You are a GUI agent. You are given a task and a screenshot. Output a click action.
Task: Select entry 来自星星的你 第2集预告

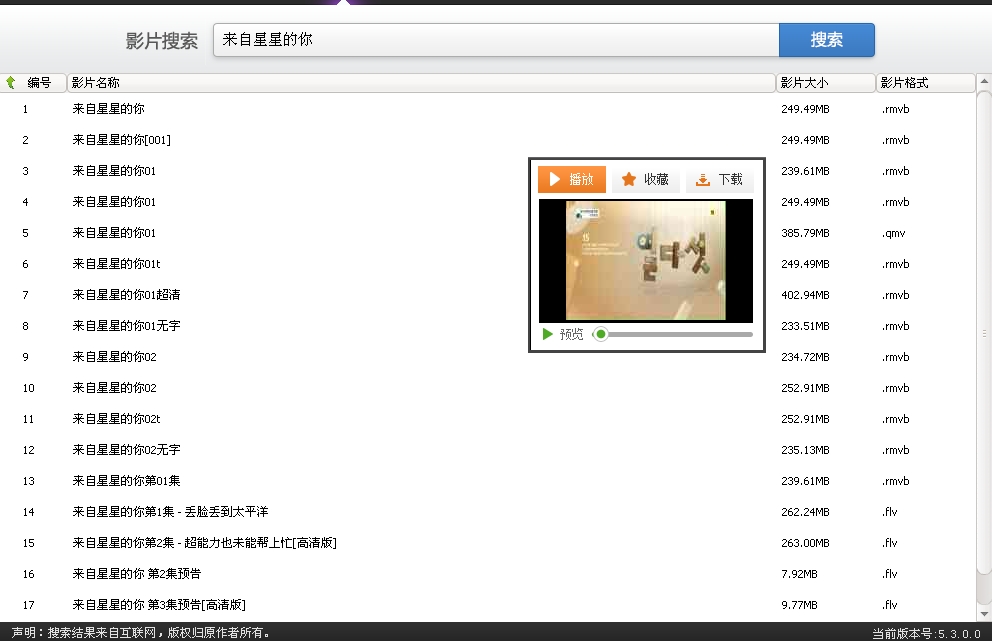(135, 573)
